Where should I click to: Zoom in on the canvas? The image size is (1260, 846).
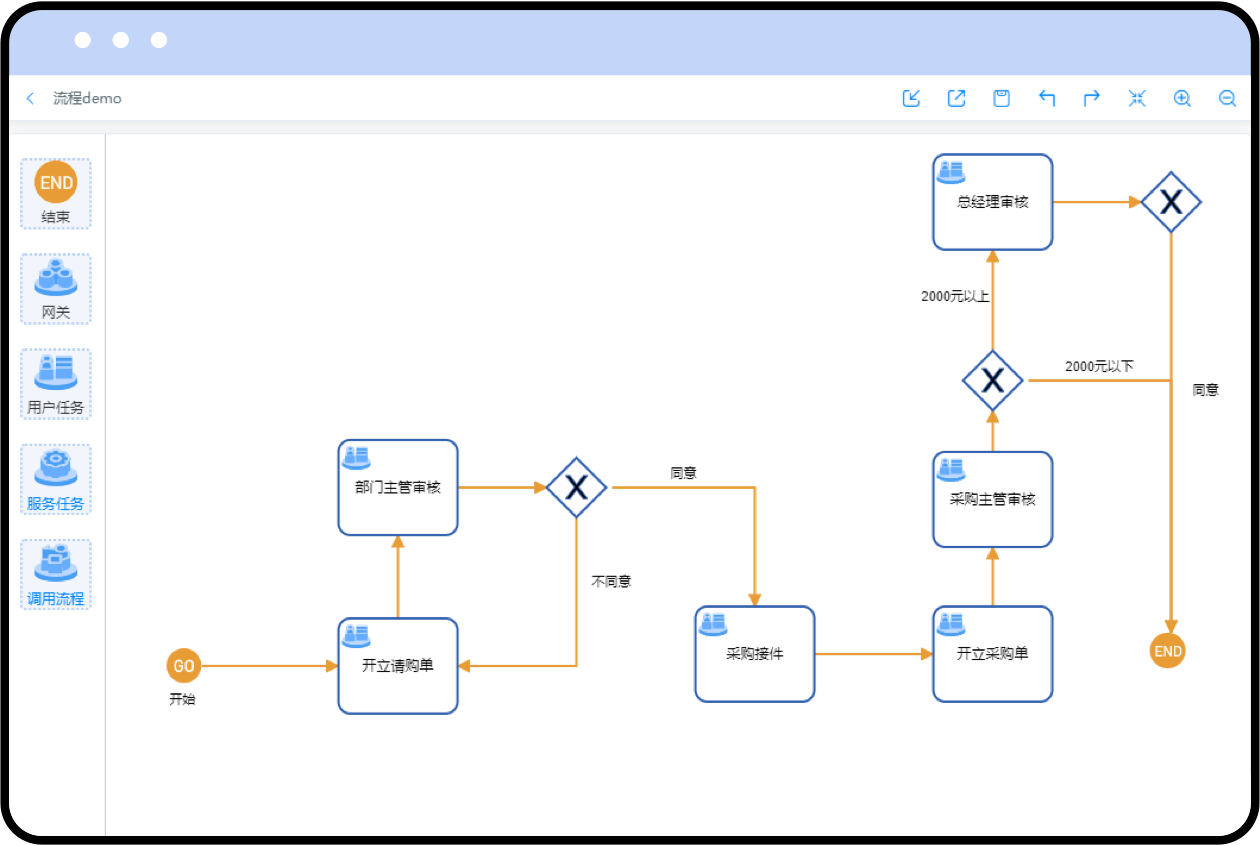click(1182, 98)
